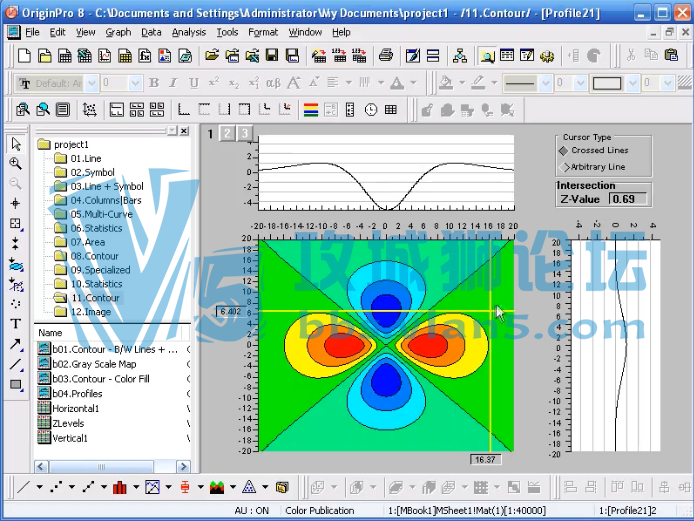This screenshot has height=521, width=694.
Task: Select the Line drawing tool
Action: coord(15,365)
